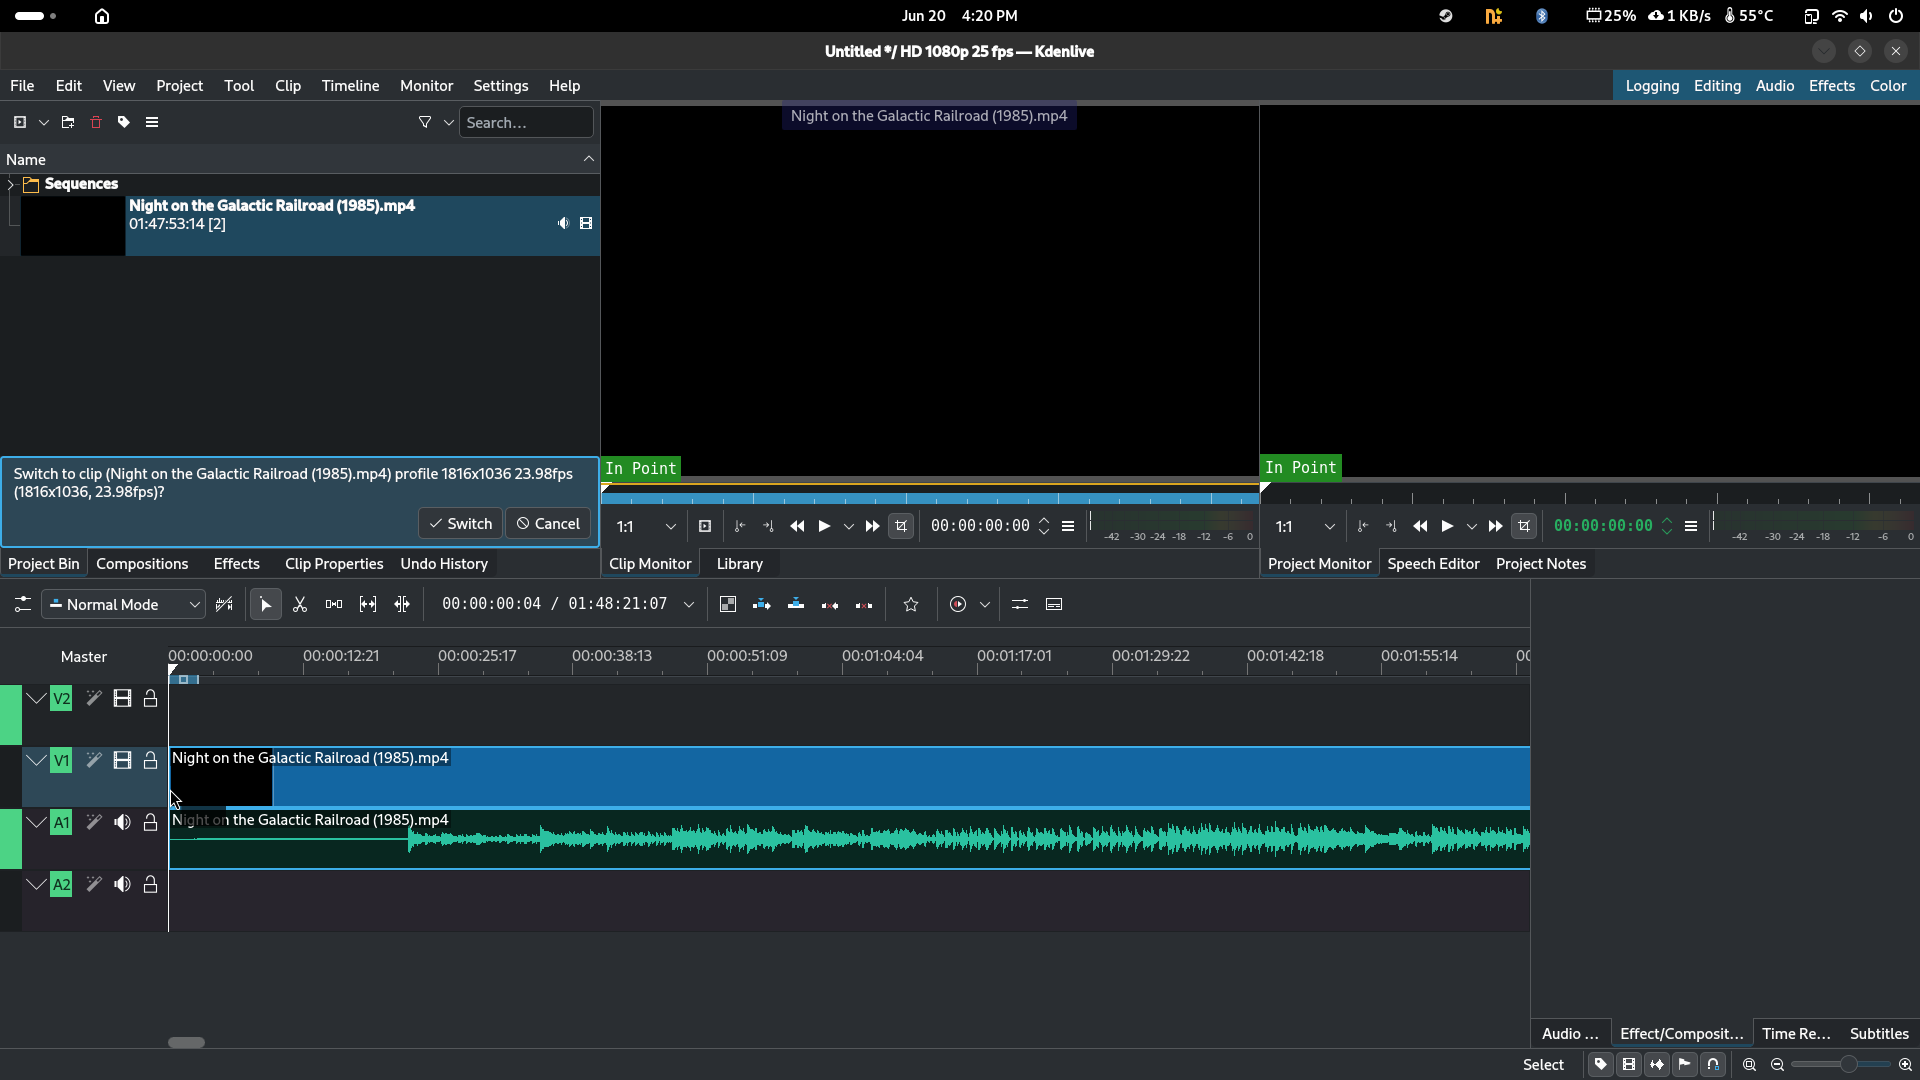Open timeline duration display dropdown arrow
The width and height of the screenshot is (1920, 1080).
tap(688, 605)
